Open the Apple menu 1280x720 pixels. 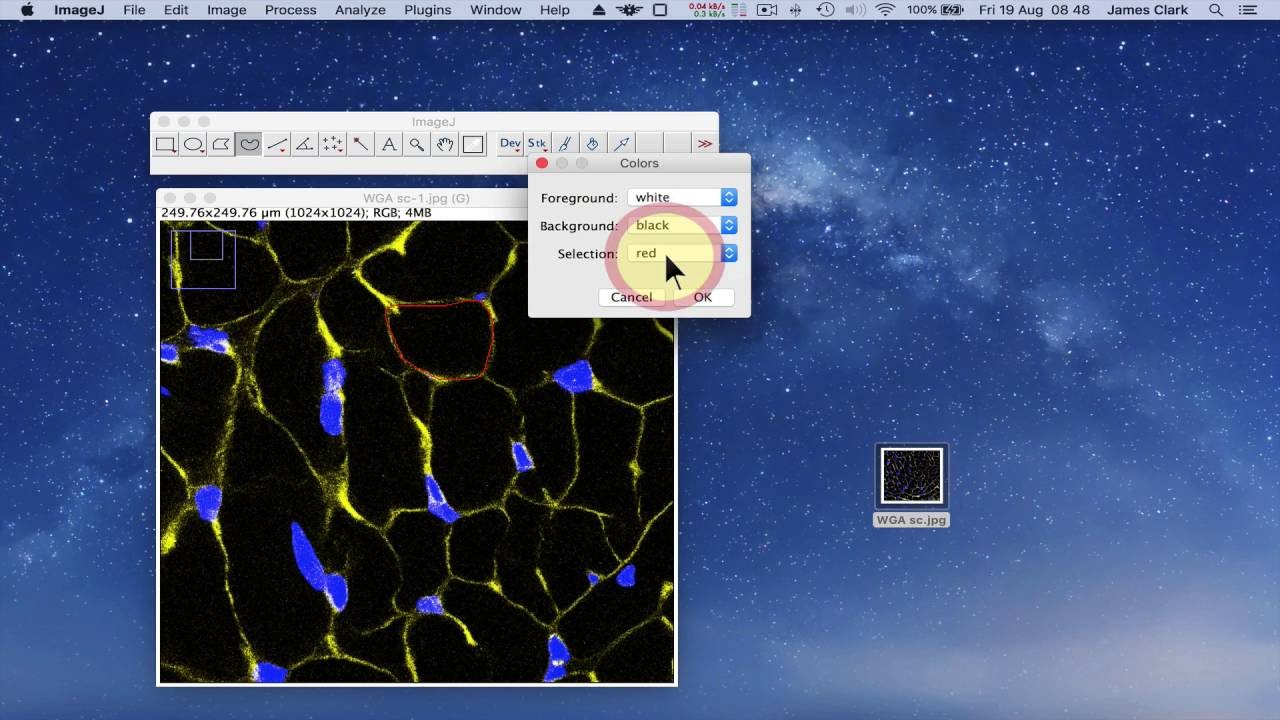27,10
